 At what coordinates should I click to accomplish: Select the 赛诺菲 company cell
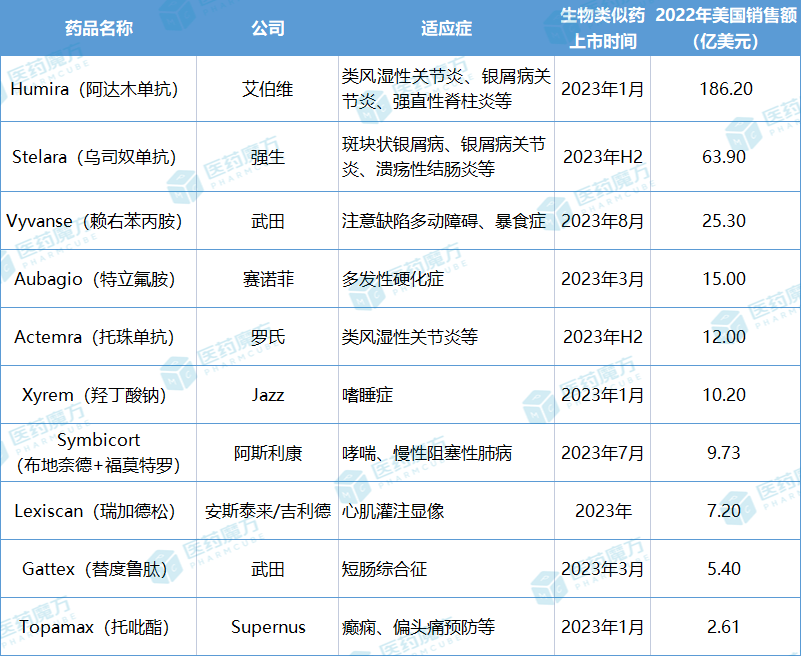tap(268, 279)
